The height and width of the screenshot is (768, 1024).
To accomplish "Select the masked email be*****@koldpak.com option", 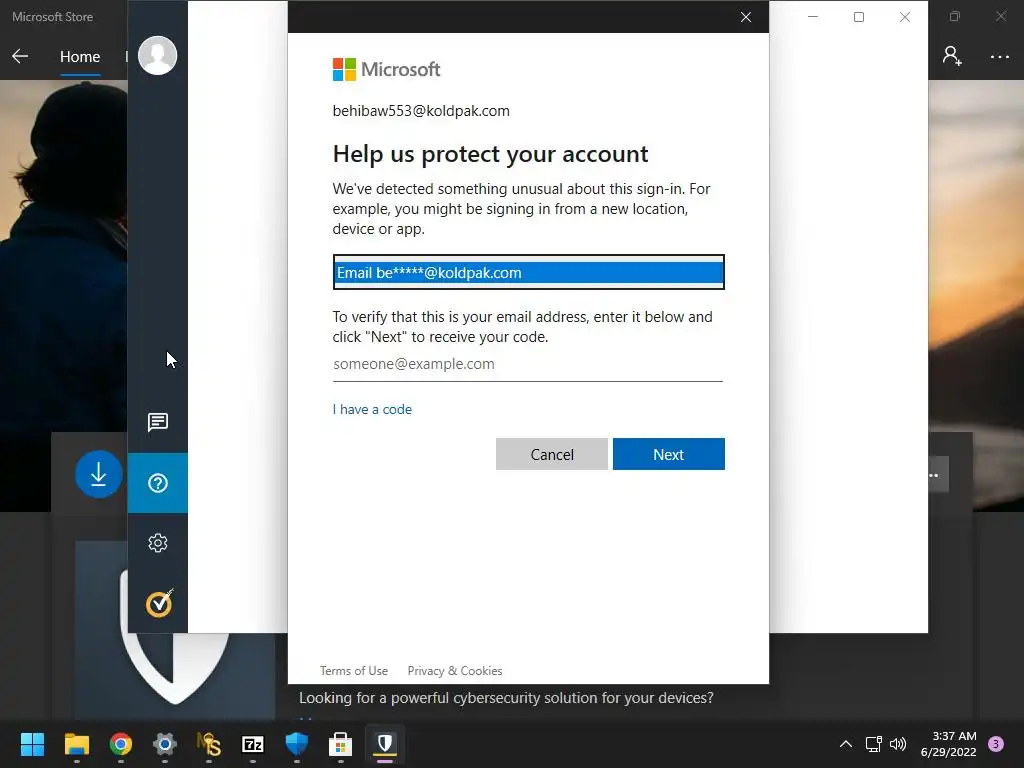I will click(528, 272).
